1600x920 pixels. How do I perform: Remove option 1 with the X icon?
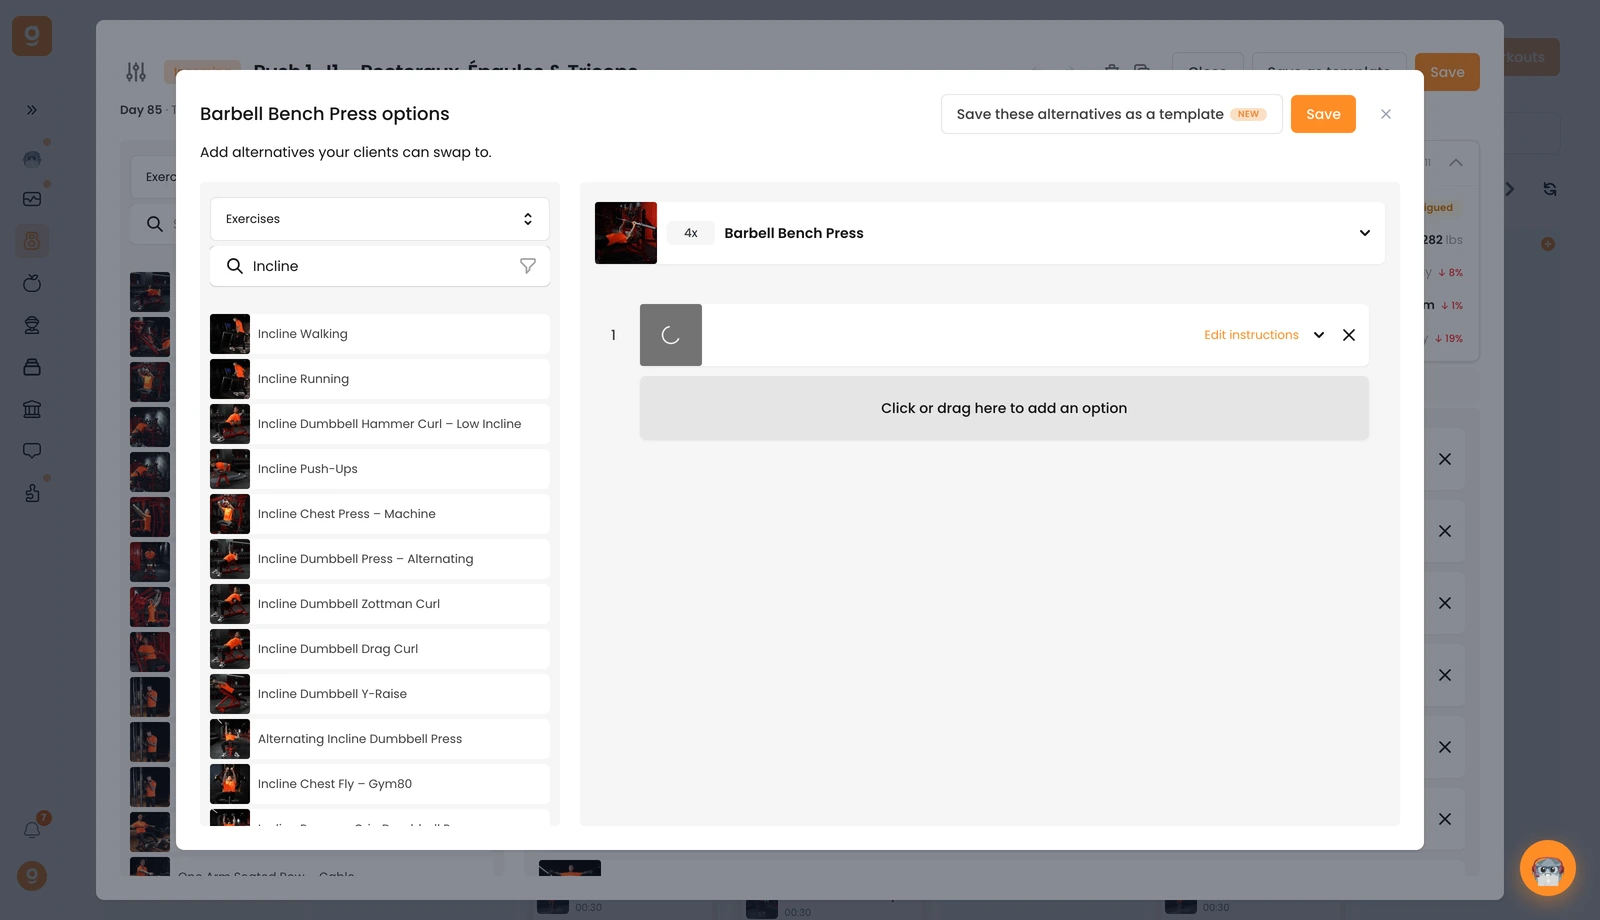[x=1349, y=335]
